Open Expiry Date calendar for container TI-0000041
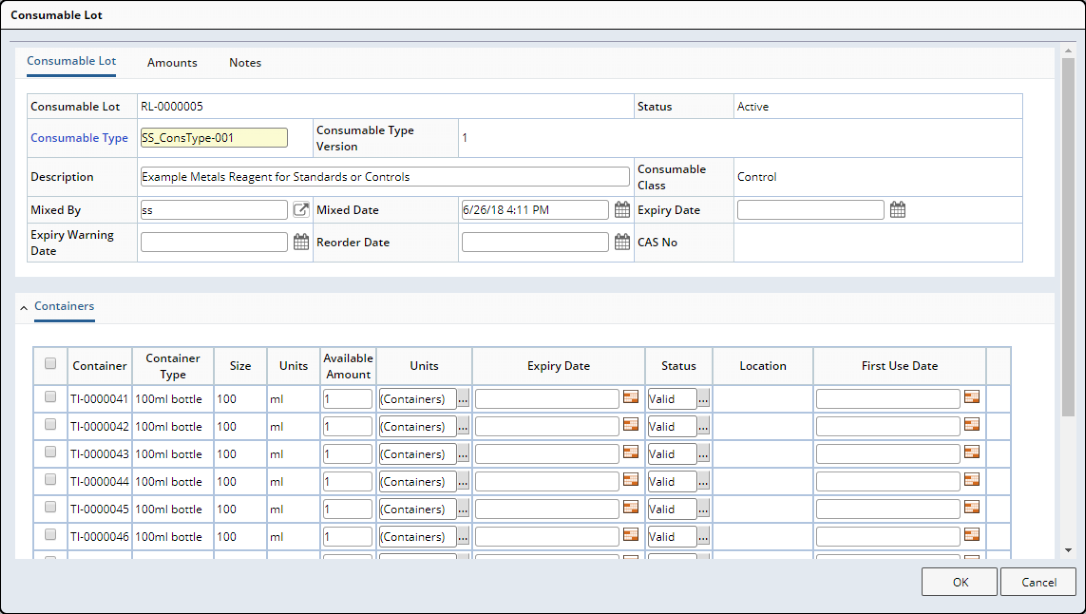This screenshot has width=1086, height=614. (x=631, y=398)
